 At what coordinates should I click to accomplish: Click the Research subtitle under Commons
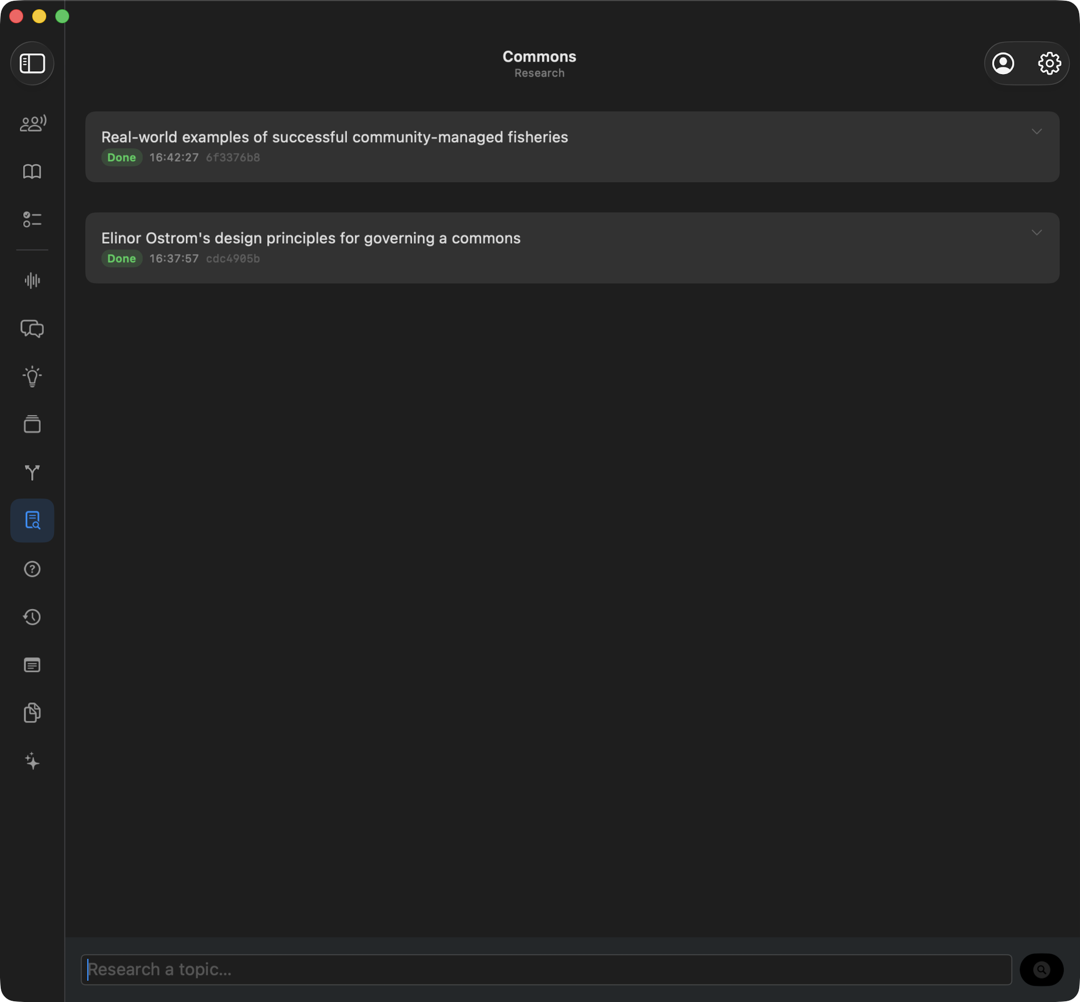tap(539, 73)
